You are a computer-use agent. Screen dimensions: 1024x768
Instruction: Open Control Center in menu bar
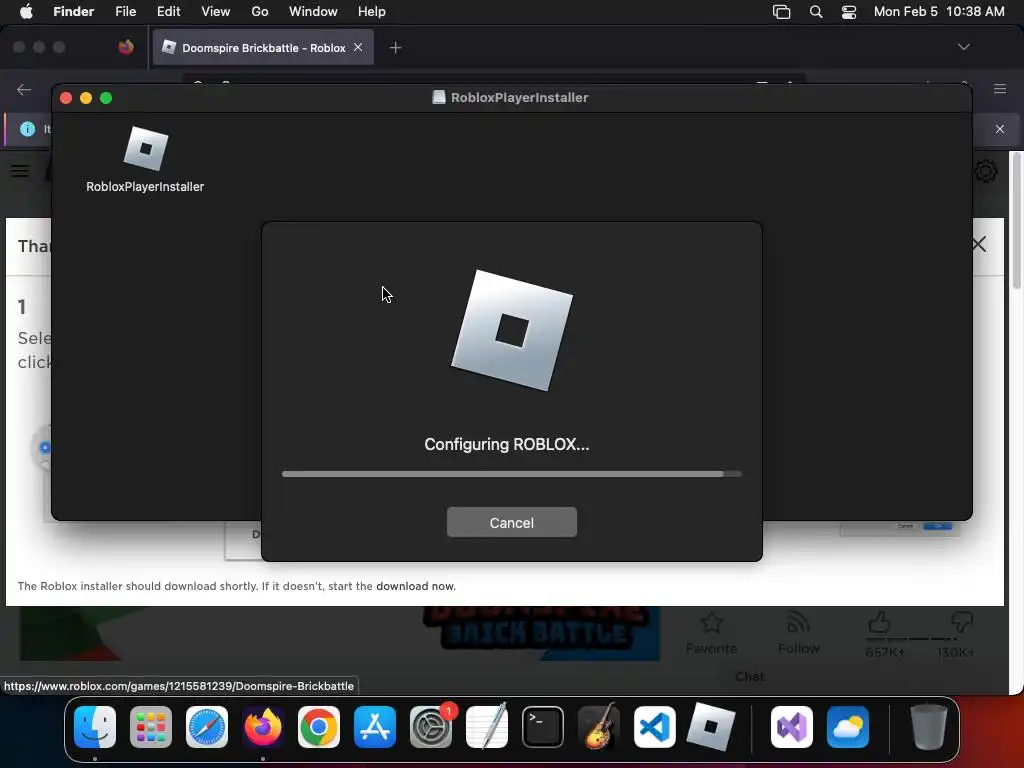[x=848, y=12]
